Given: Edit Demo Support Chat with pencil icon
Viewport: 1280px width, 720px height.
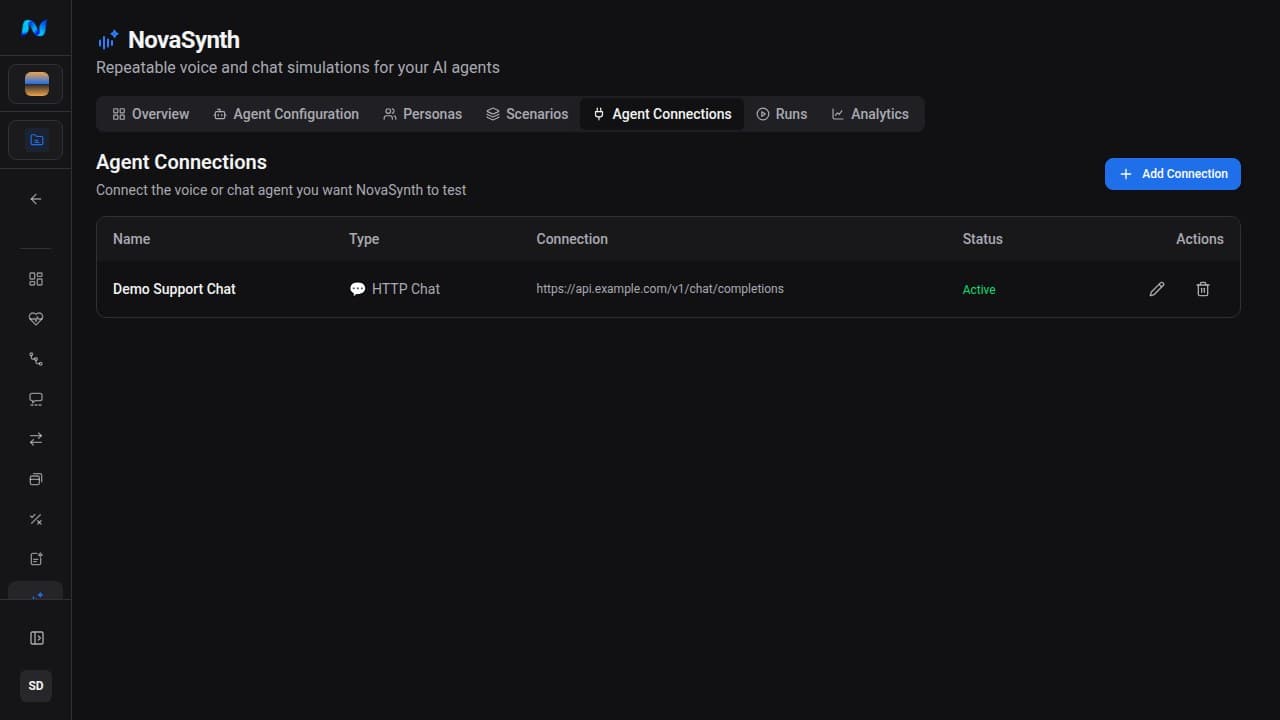Looking at the screenshot, I should point(1157,289).
